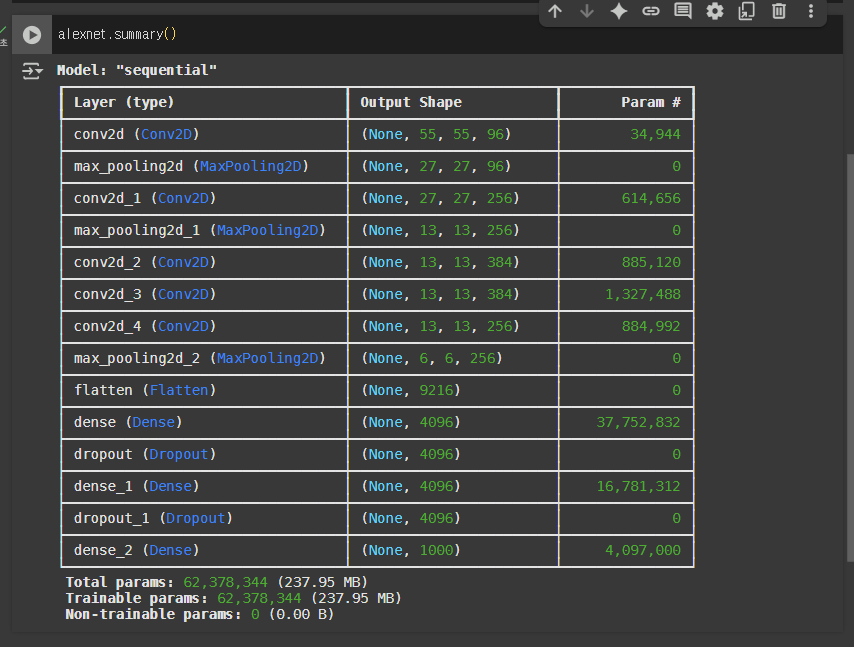This screenshot has height=647, width=854.
Task: Click the param count 884,992
Action: pyautogui.click(x=651, y=327)
